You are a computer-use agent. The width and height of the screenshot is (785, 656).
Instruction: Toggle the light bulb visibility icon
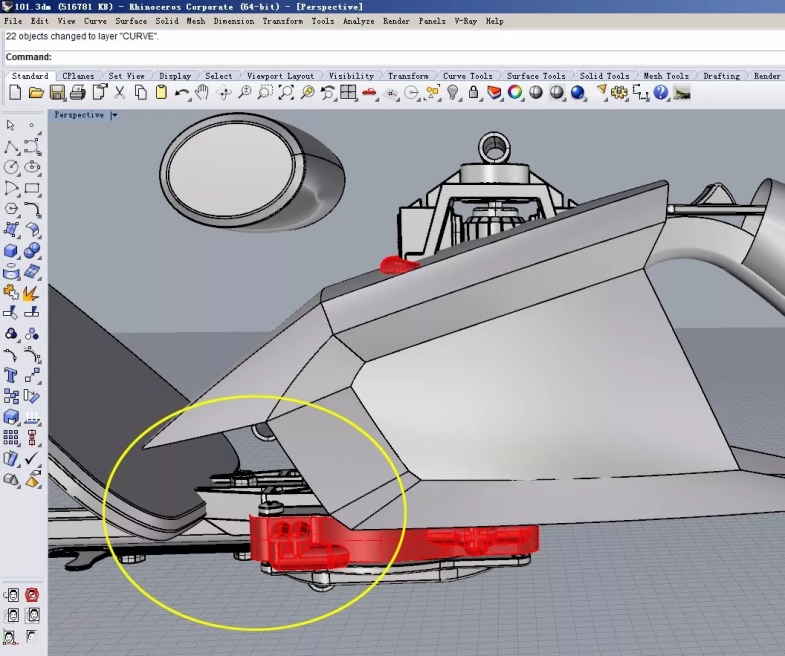coord(452,93)
